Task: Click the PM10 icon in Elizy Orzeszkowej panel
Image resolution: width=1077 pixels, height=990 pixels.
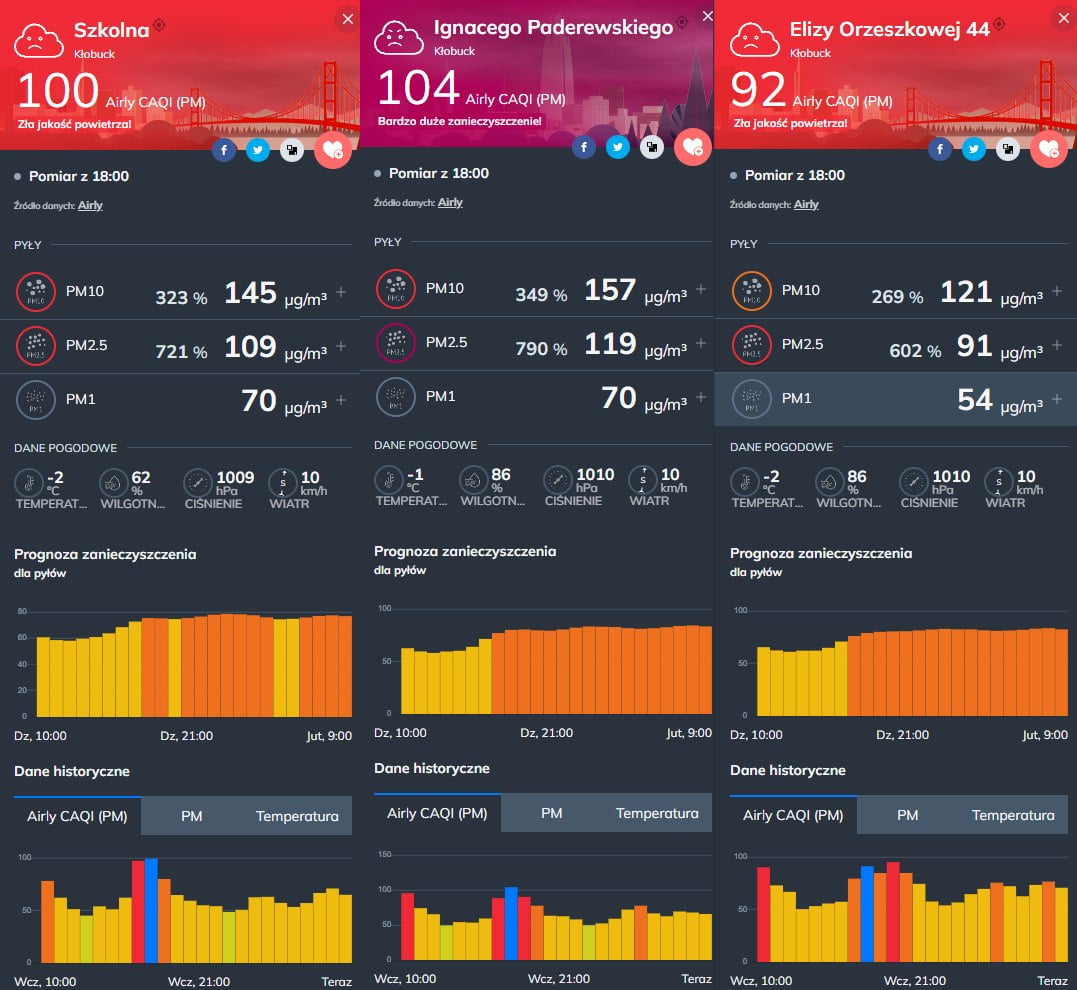Action: [750, 292]
